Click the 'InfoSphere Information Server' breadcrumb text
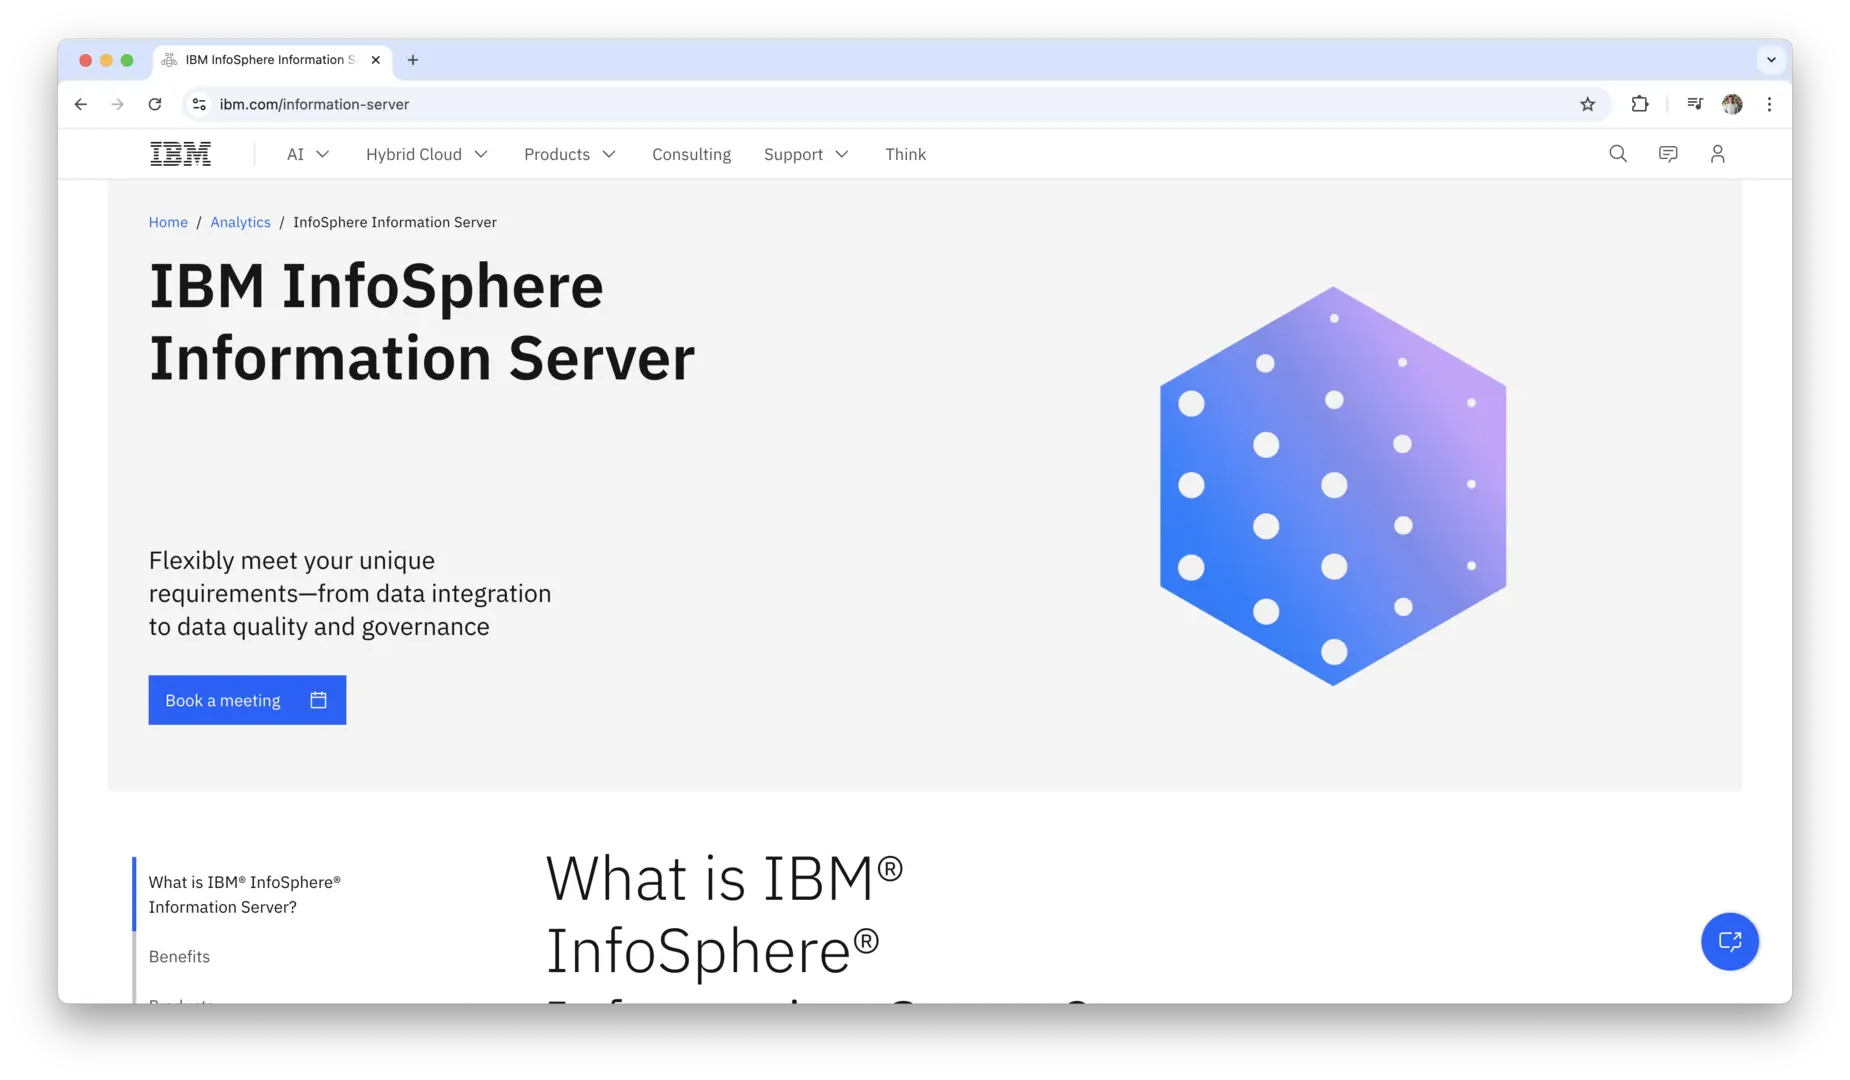1850x1080 pixels. [x=395, y=222]
